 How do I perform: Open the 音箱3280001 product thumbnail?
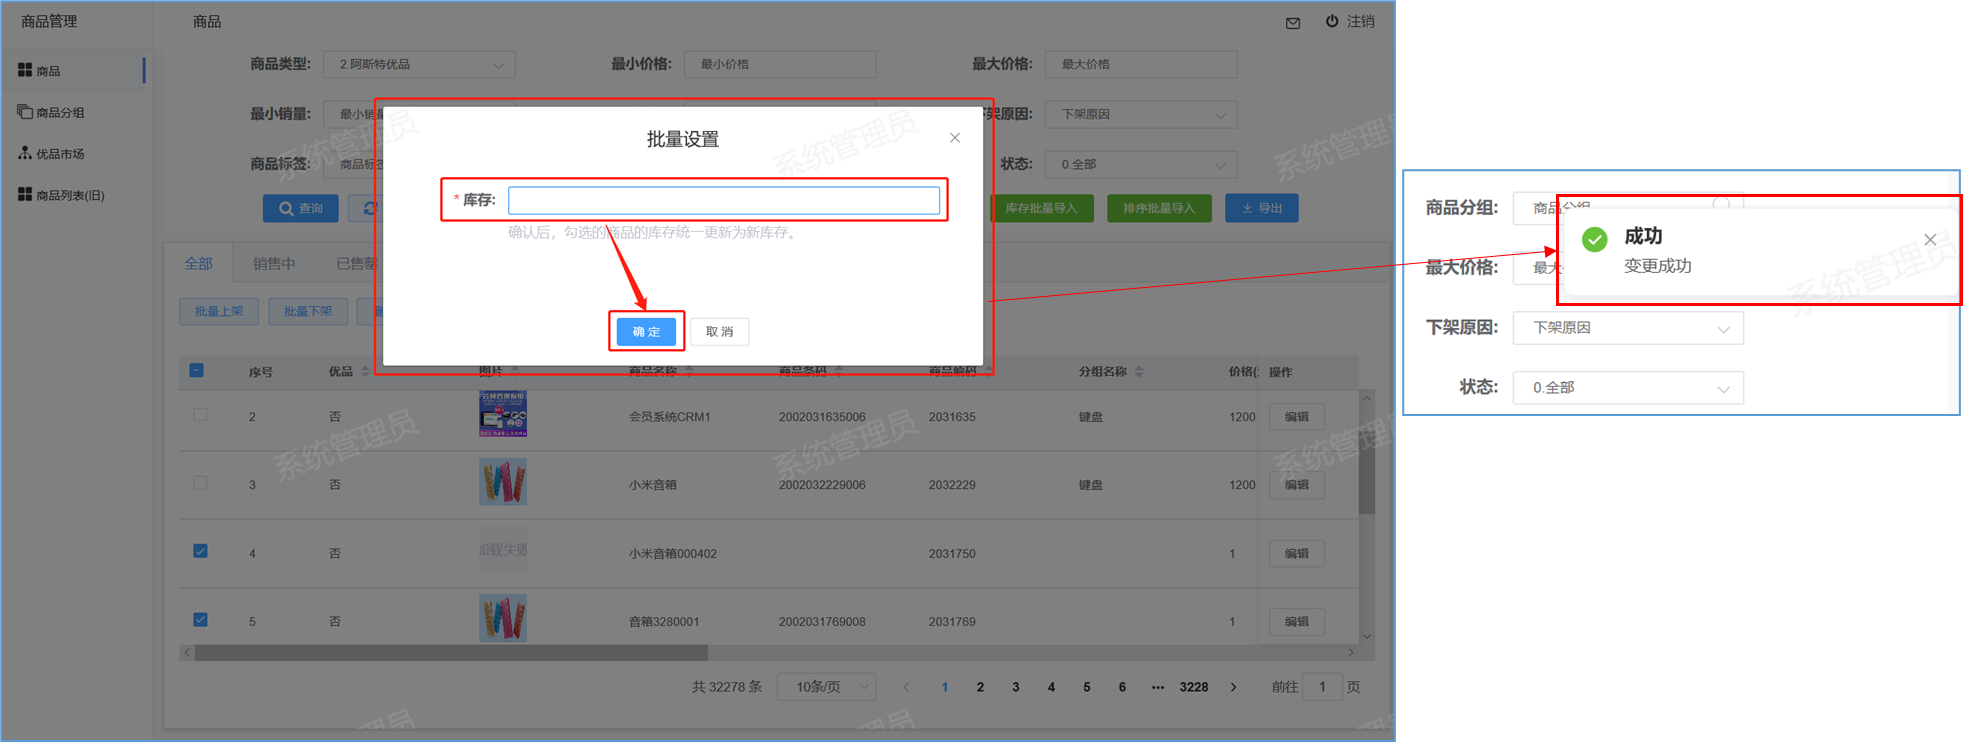click(x=503, y=618)
